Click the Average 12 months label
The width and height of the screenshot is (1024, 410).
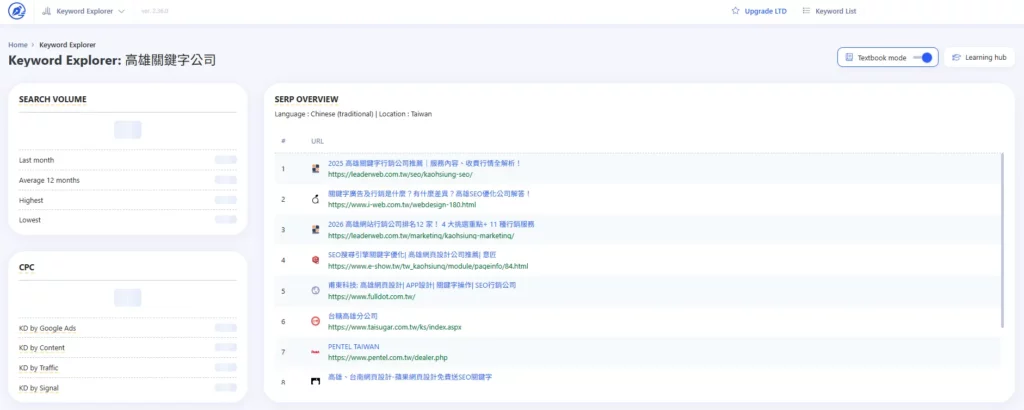(x=50, y=180)
